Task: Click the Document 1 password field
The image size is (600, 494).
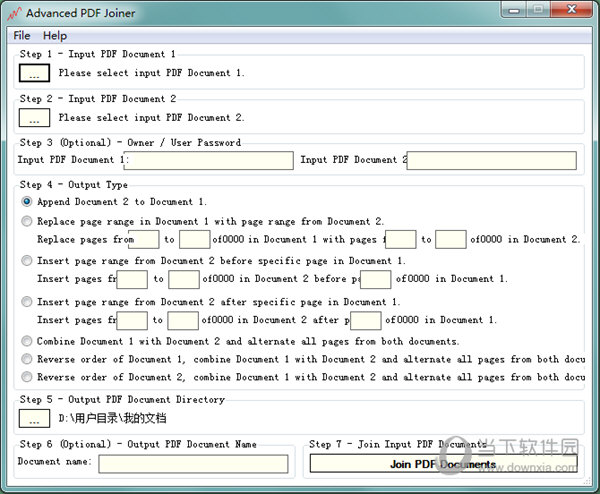Action: (210, 160)
